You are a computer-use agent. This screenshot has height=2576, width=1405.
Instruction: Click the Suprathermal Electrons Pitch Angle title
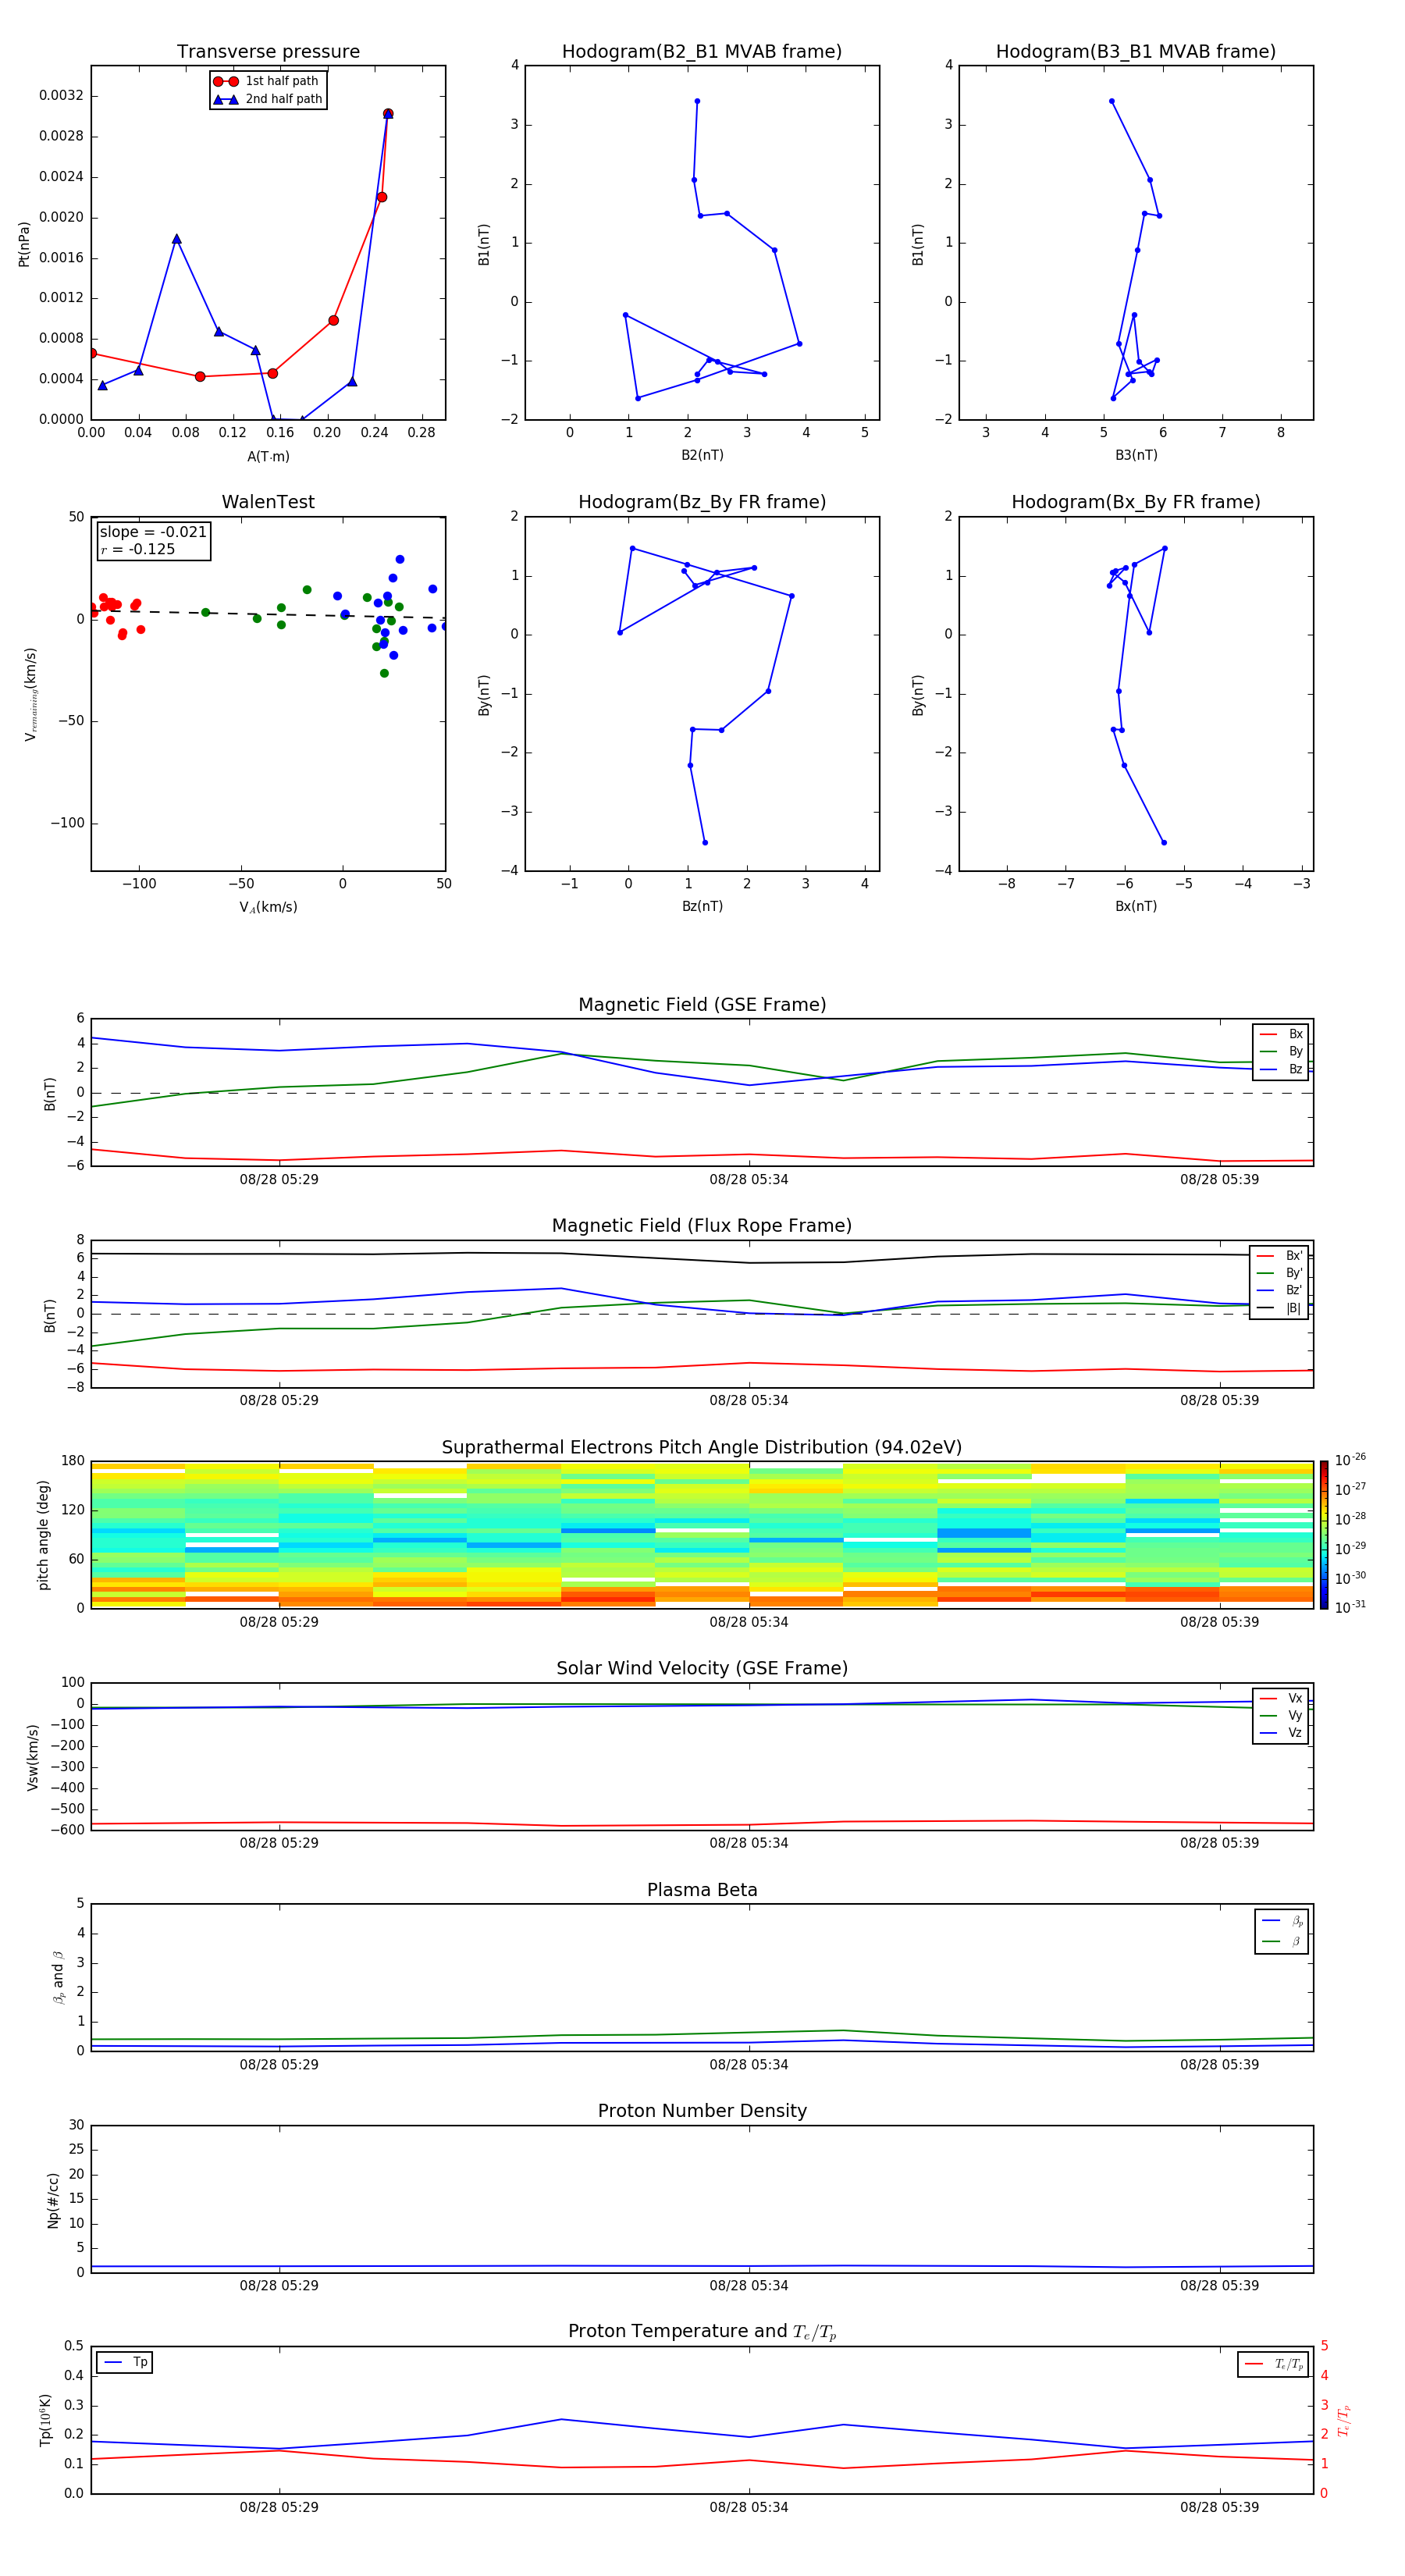[x=702, y=1447]
